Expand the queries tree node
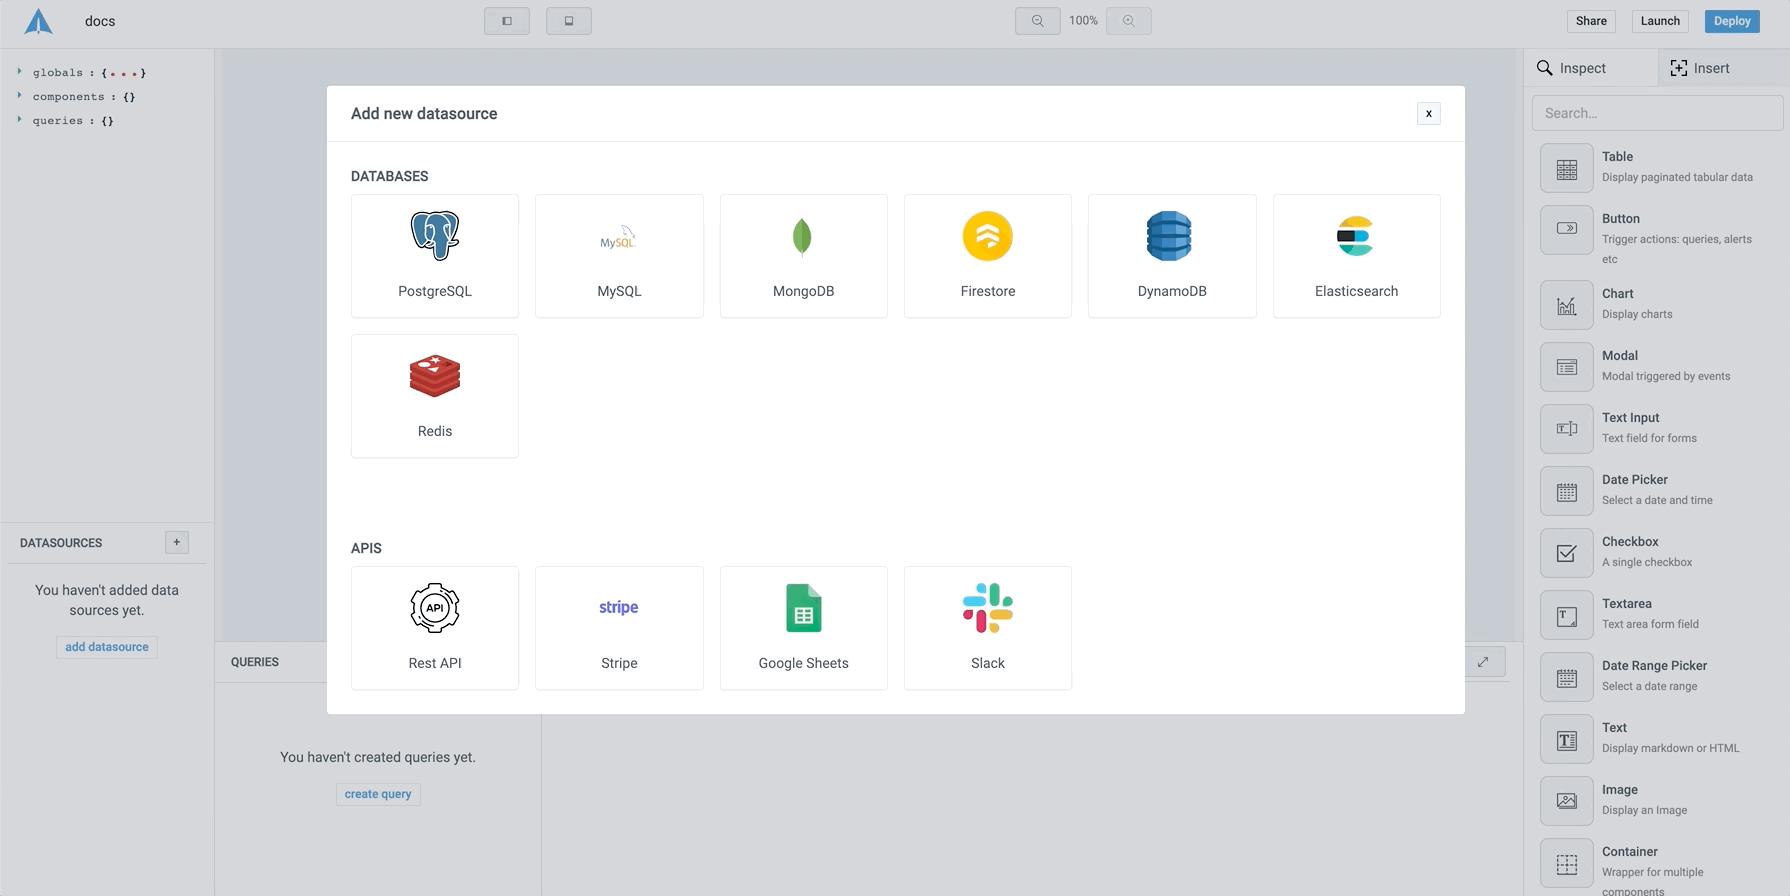1790x896 pixels. tap(19, 120)
